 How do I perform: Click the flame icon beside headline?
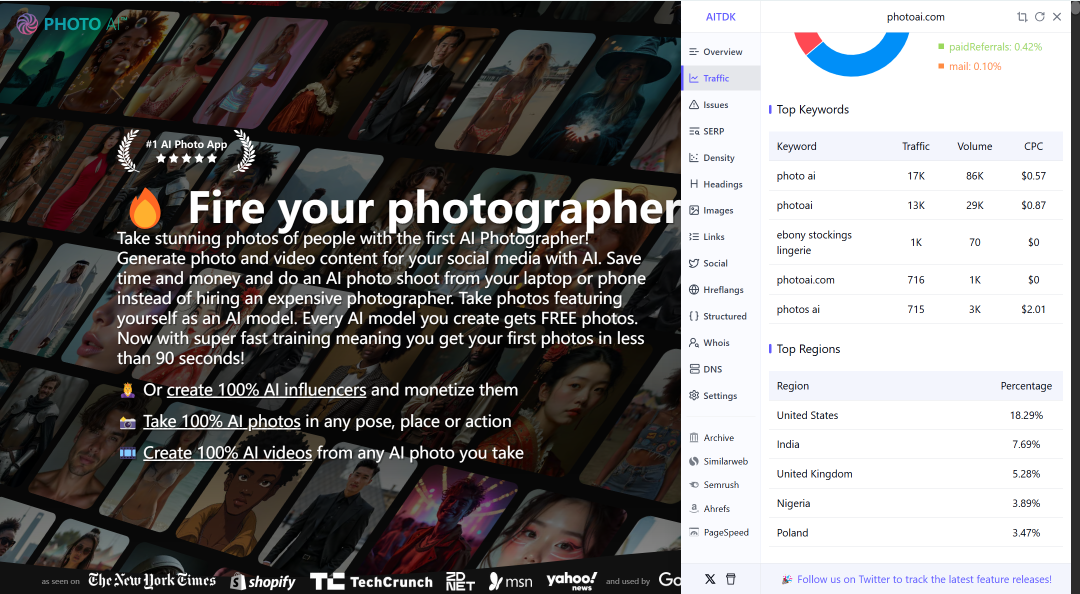pyautogui.click(x=145, y=208)
